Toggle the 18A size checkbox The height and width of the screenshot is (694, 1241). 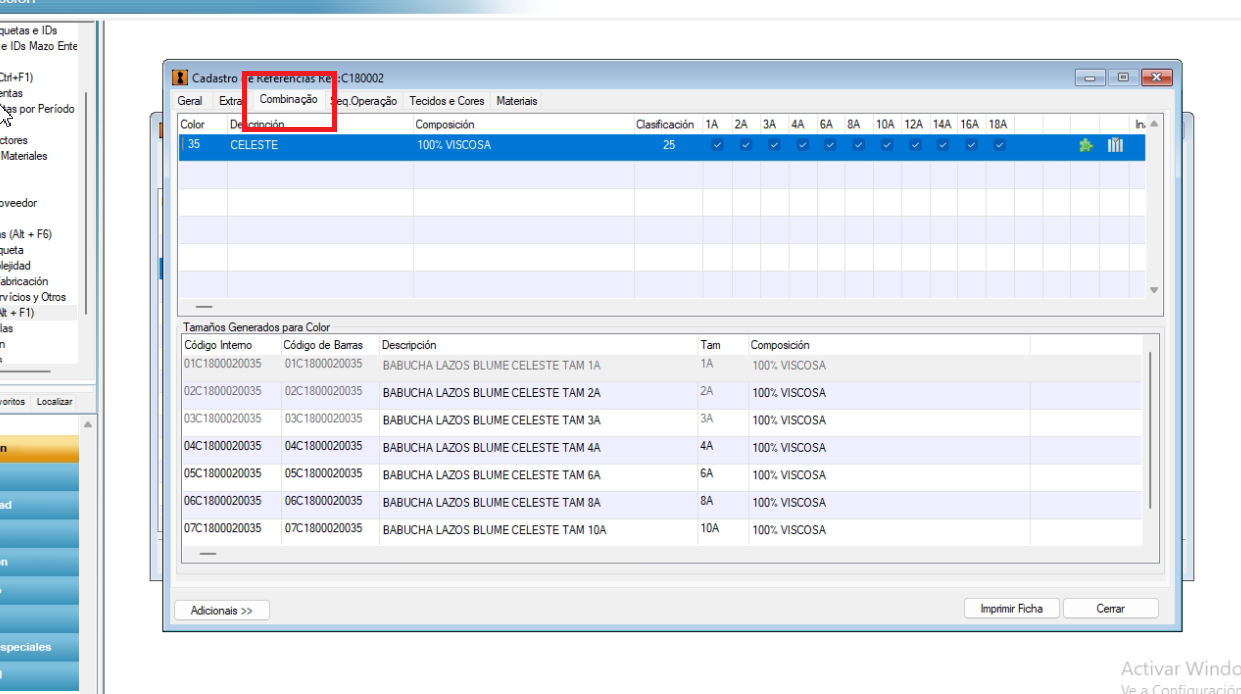coord(999,145)
